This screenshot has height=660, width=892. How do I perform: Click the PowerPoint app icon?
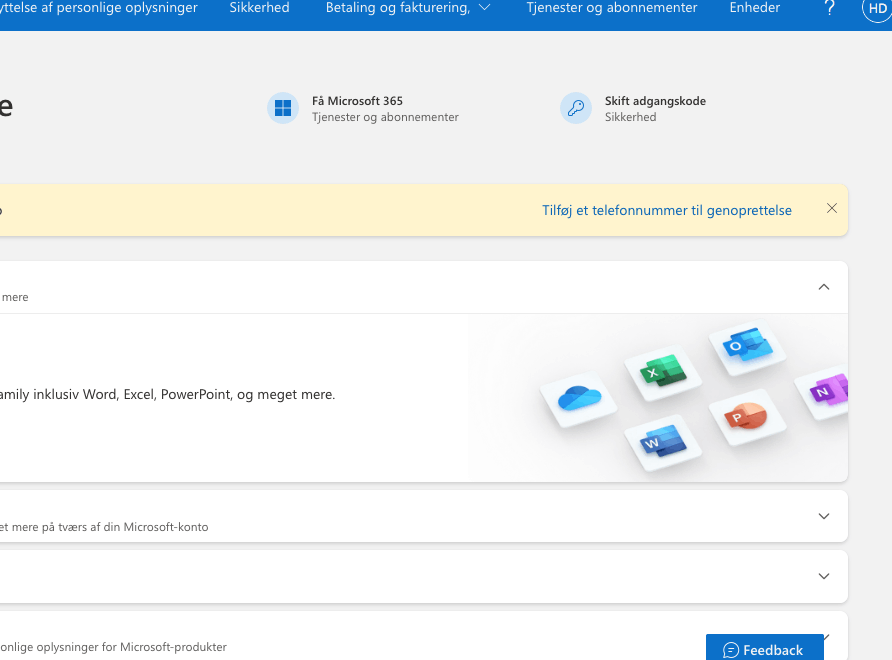[x=747, y=417]
